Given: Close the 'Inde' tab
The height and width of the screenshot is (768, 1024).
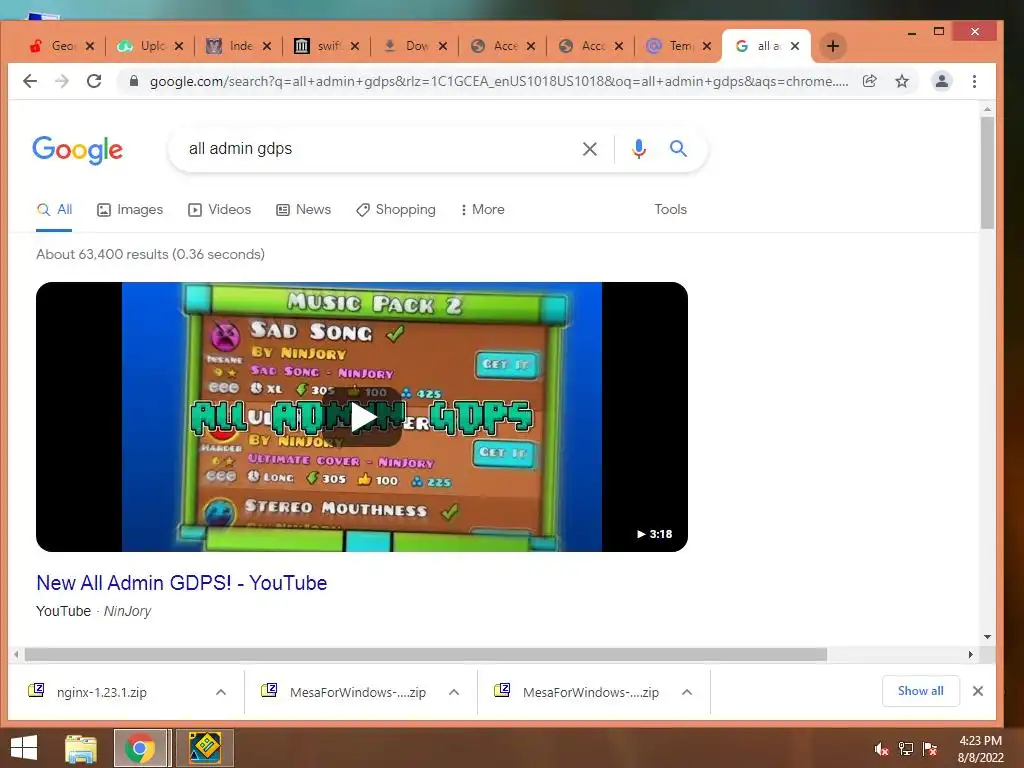Looking at the screenshot, I should tap(266, 46).
